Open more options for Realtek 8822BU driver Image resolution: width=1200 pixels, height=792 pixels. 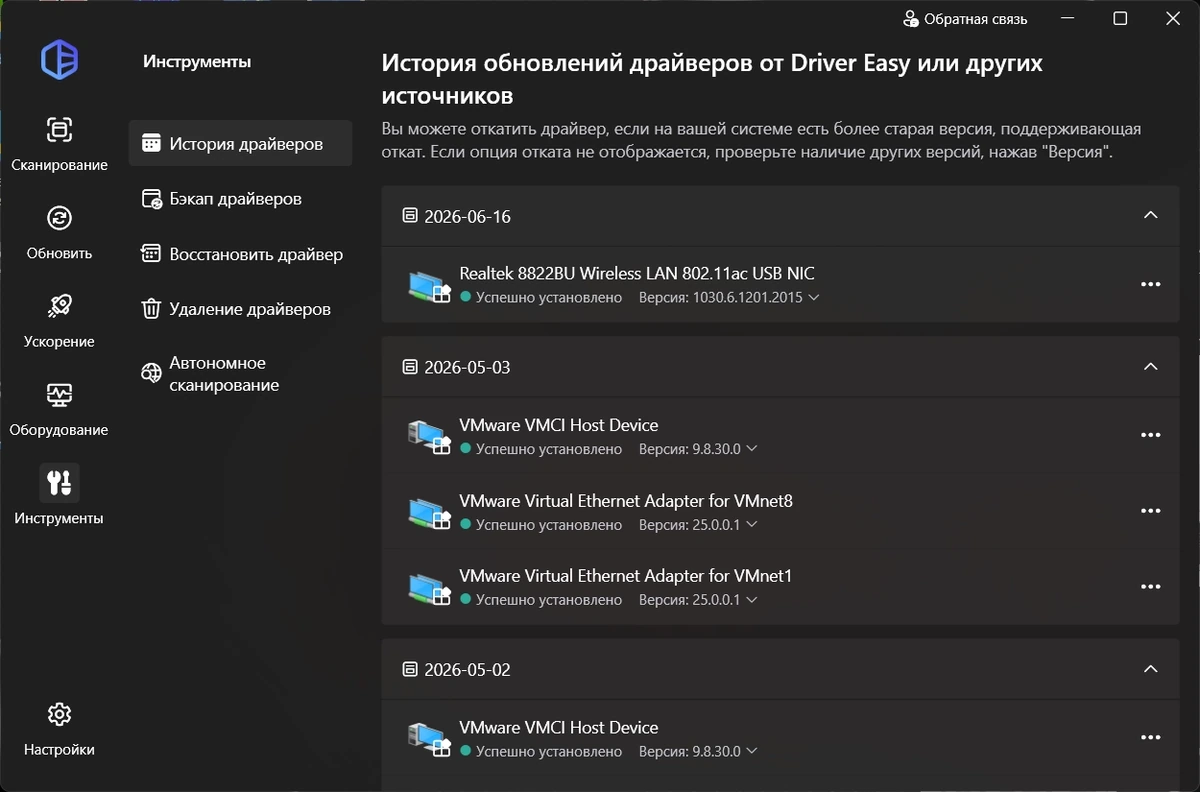point(1150,284)
